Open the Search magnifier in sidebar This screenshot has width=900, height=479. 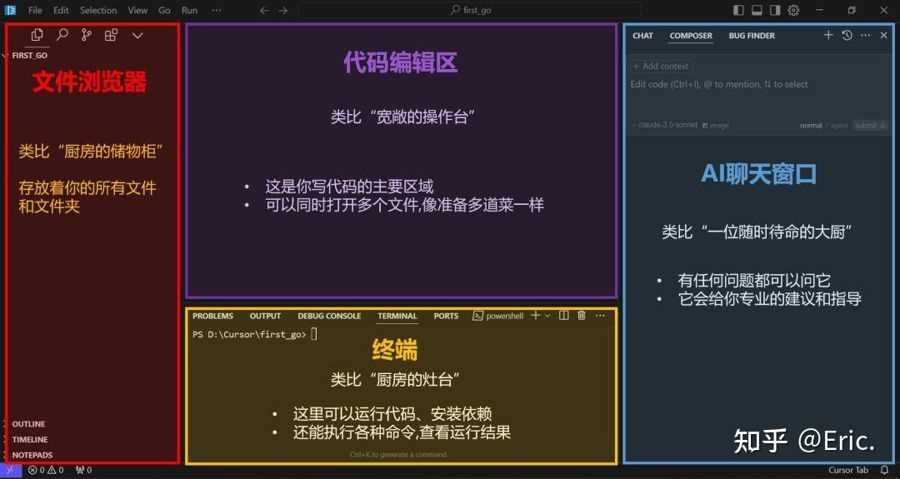[x=62, y=35]
